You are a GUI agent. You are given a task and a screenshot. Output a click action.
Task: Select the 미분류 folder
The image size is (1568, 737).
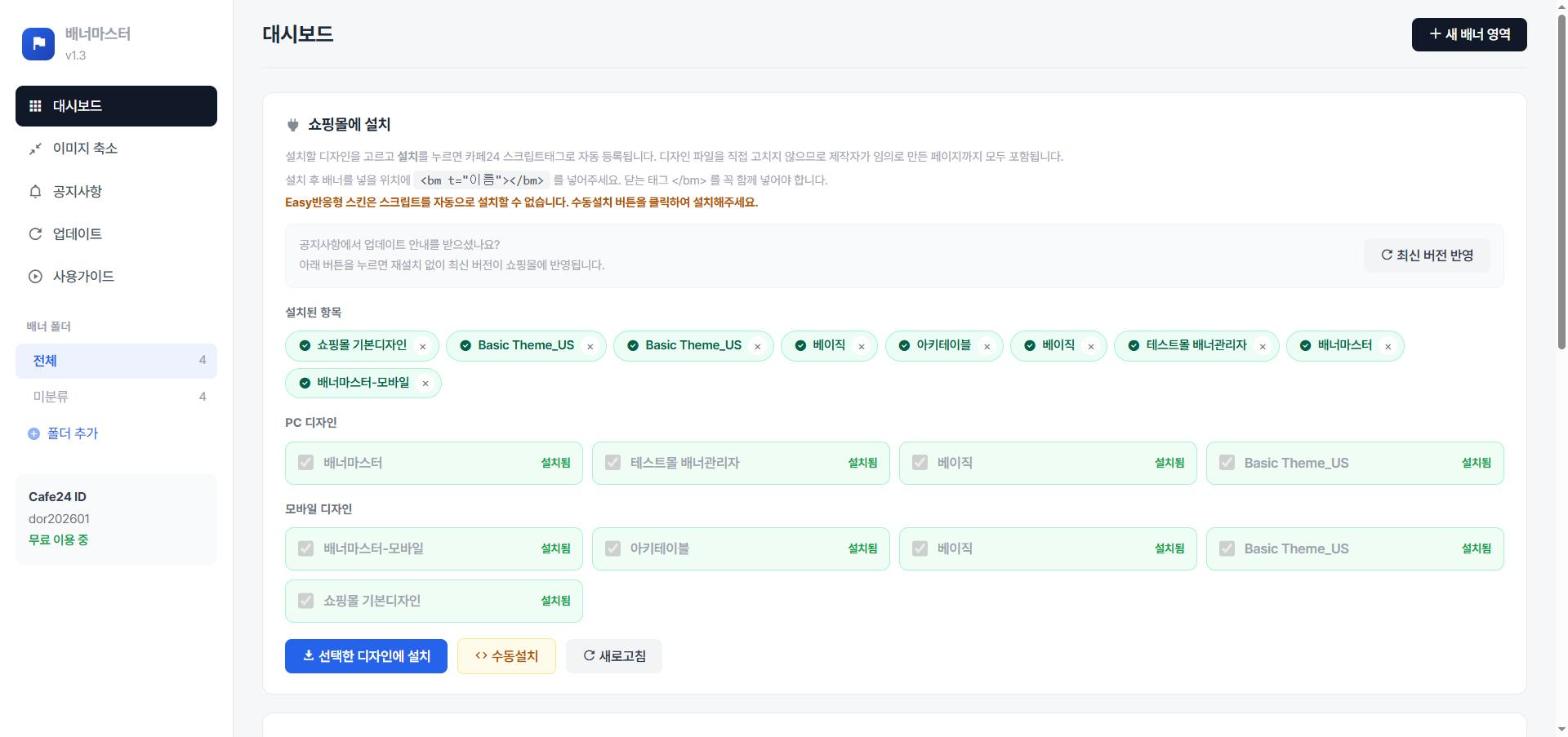click(x=116, y=397)
